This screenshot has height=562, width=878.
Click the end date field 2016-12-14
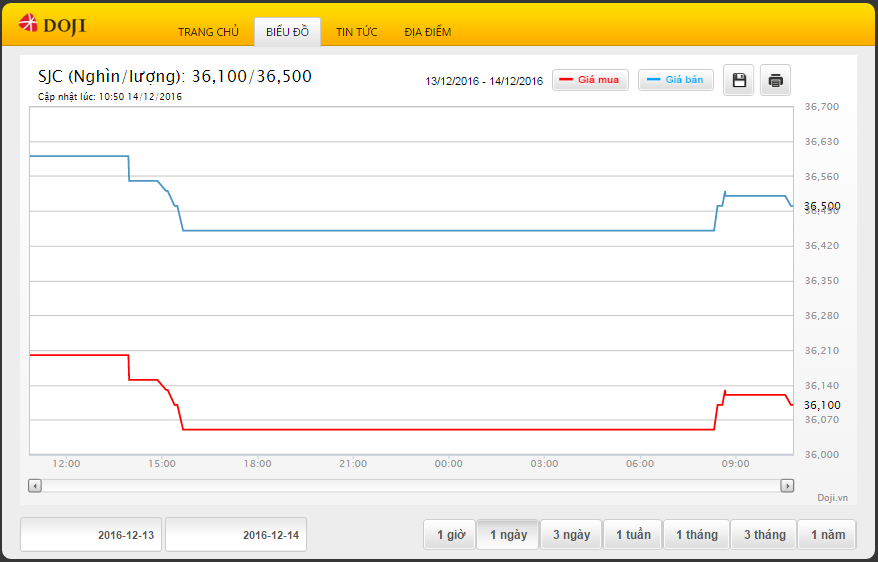(236, 535)
